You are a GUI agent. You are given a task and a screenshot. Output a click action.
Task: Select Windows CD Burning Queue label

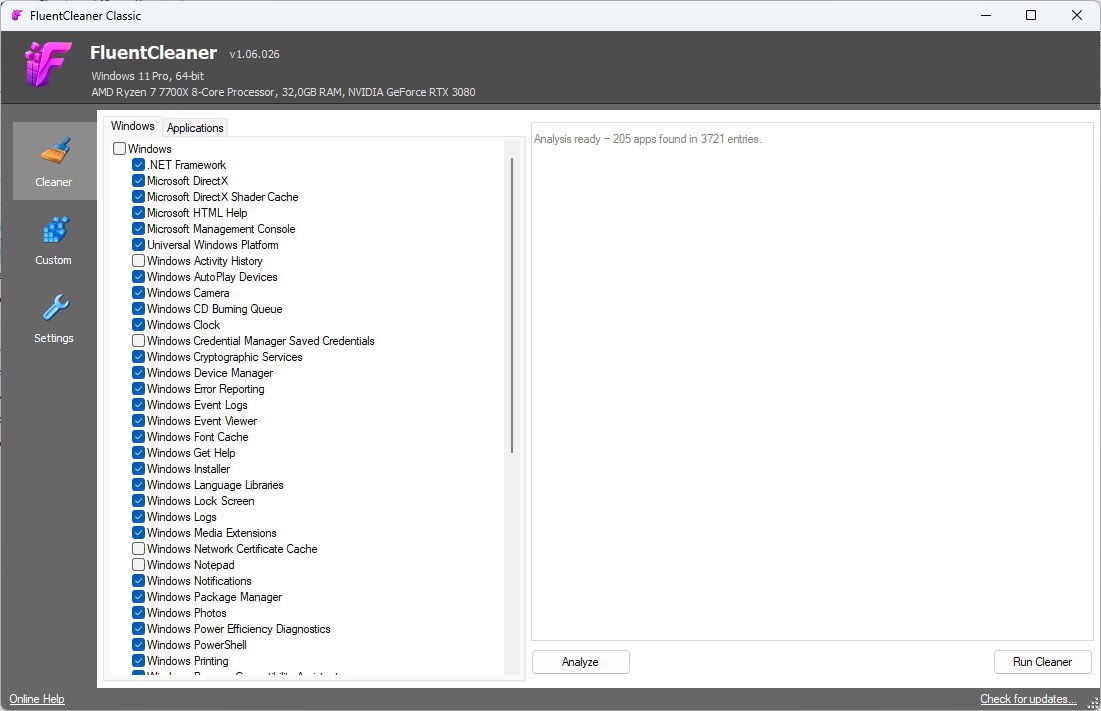tap(214, 309)
